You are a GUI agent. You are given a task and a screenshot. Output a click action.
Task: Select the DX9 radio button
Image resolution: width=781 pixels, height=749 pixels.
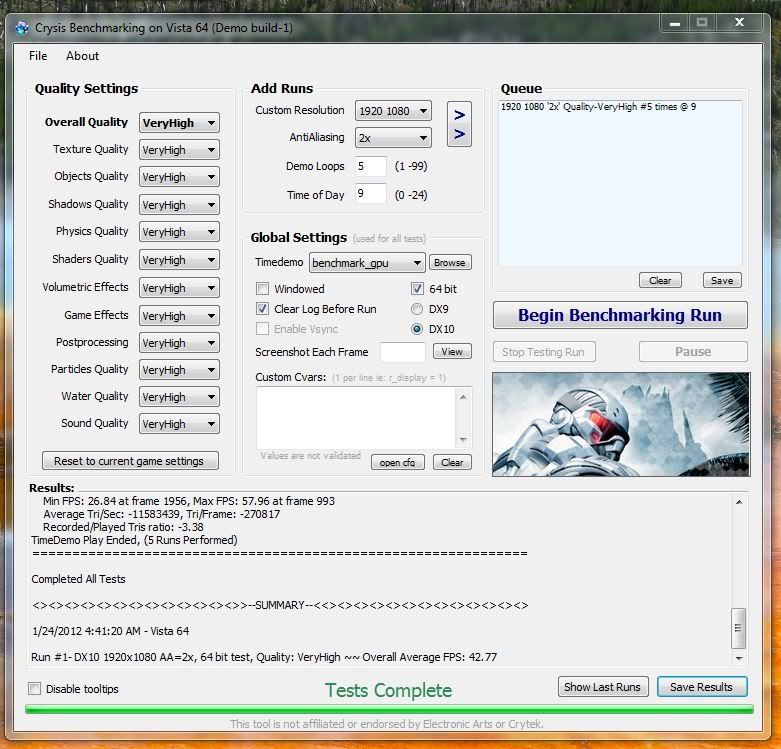[417, 309]
